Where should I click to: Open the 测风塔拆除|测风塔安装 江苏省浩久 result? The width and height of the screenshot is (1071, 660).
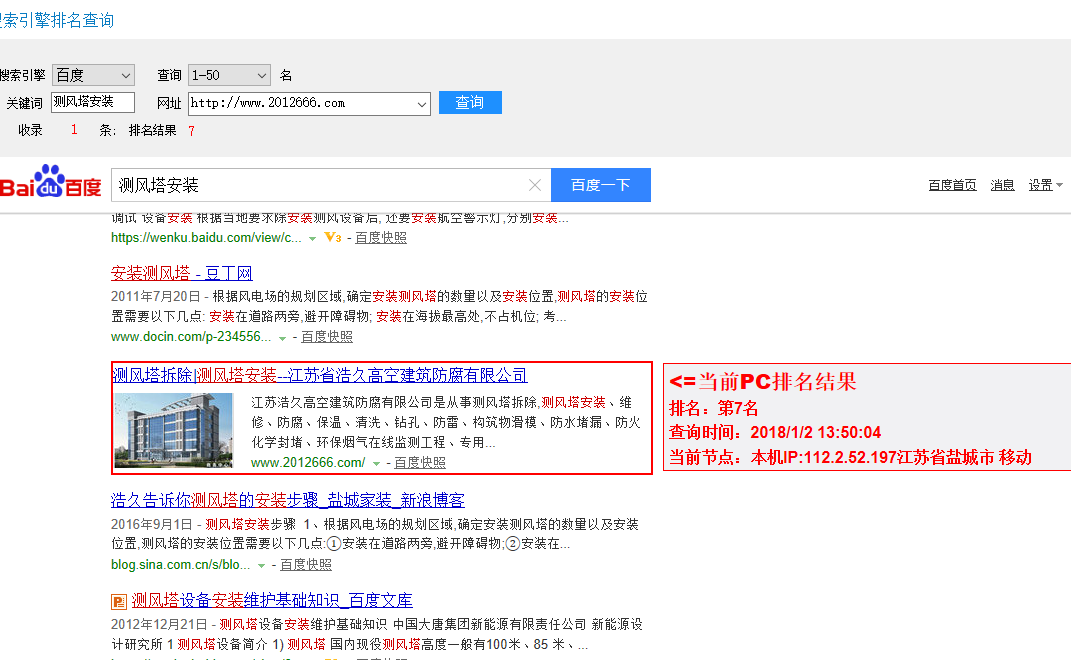coord(320,375)
